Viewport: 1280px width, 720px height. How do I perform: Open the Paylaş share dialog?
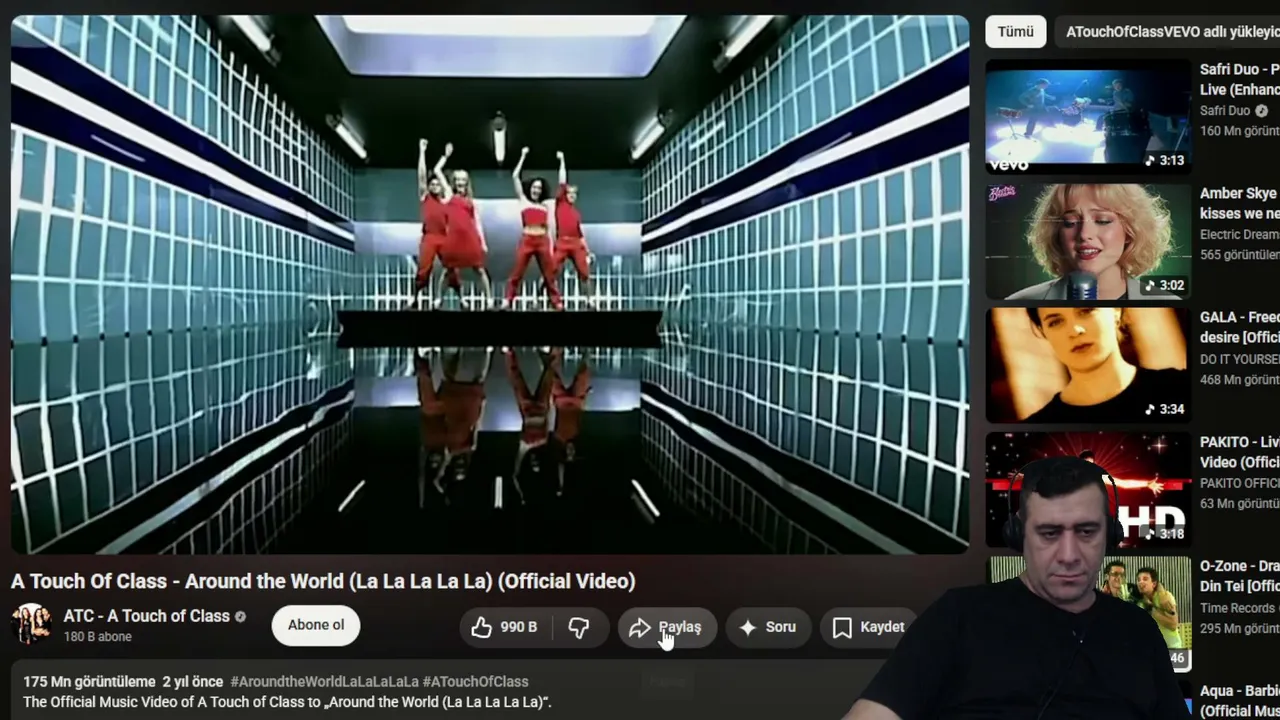point(666,627)
